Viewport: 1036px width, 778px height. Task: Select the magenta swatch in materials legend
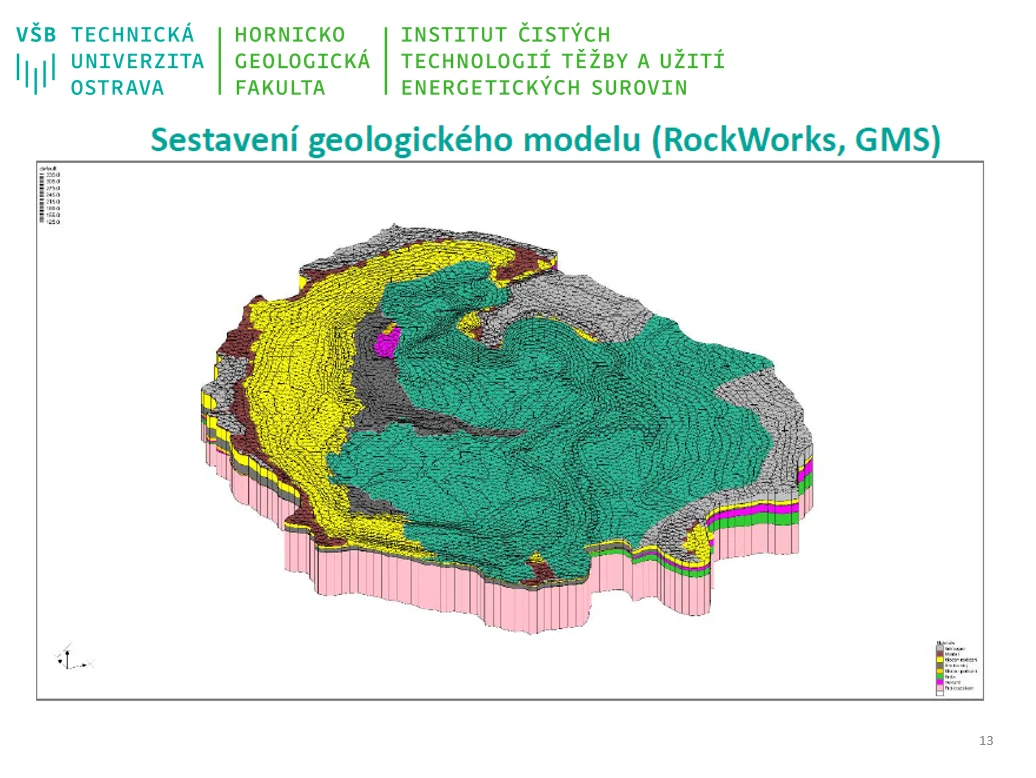click(x=940, y=682)
